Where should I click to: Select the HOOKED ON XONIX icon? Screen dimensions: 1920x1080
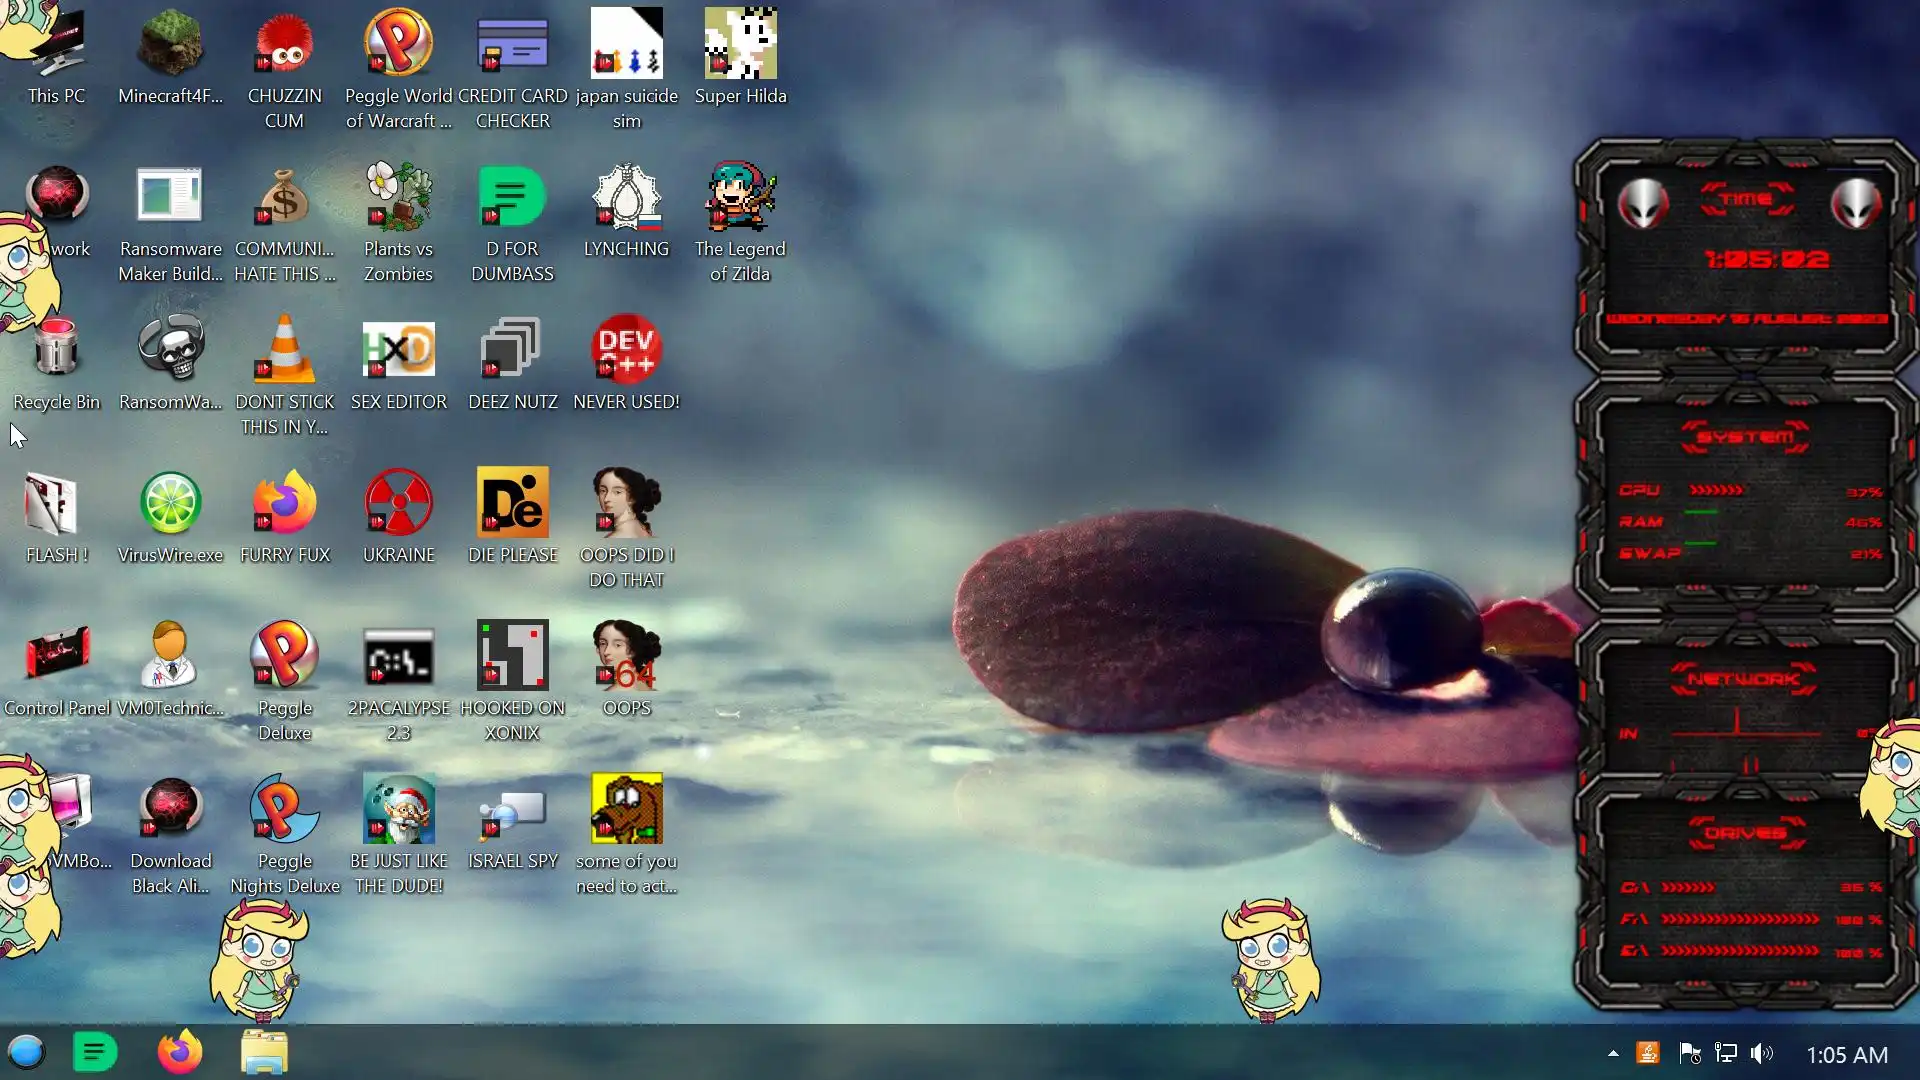pos(512,656)
